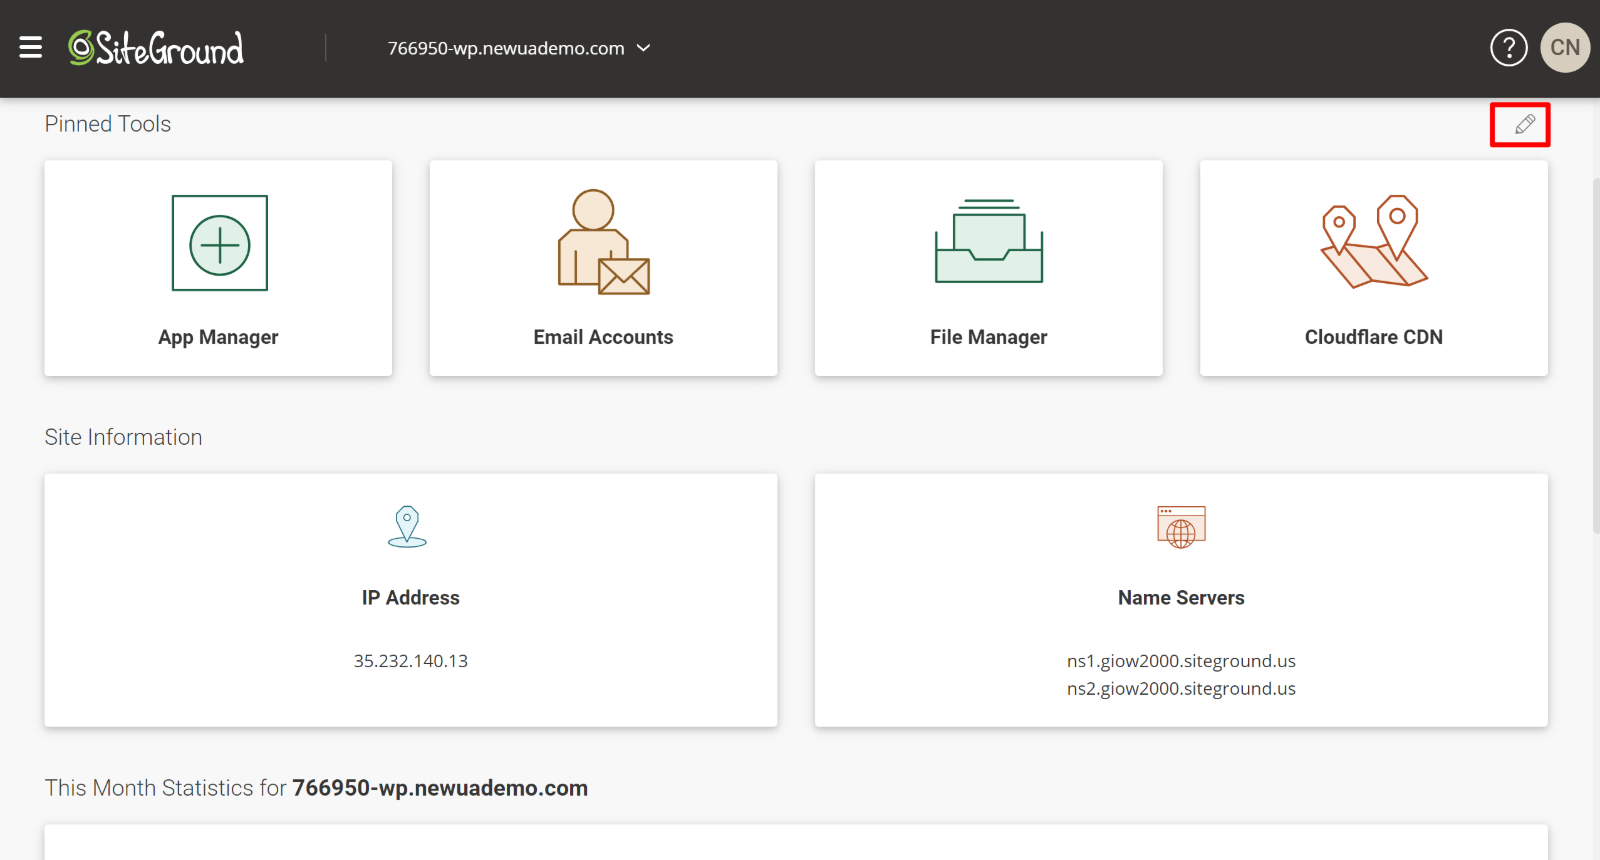Select ns2.giow2000.siteground.us name server text
The image size is (1600, 860).
tap(1181, 688)
